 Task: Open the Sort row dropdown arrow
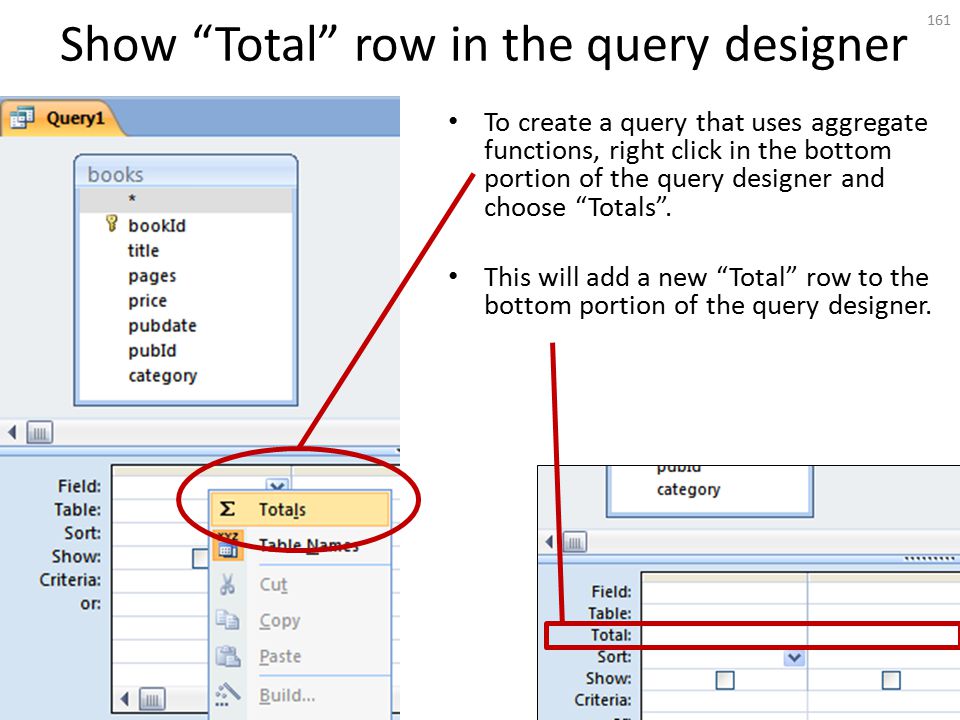coord(794,658)
